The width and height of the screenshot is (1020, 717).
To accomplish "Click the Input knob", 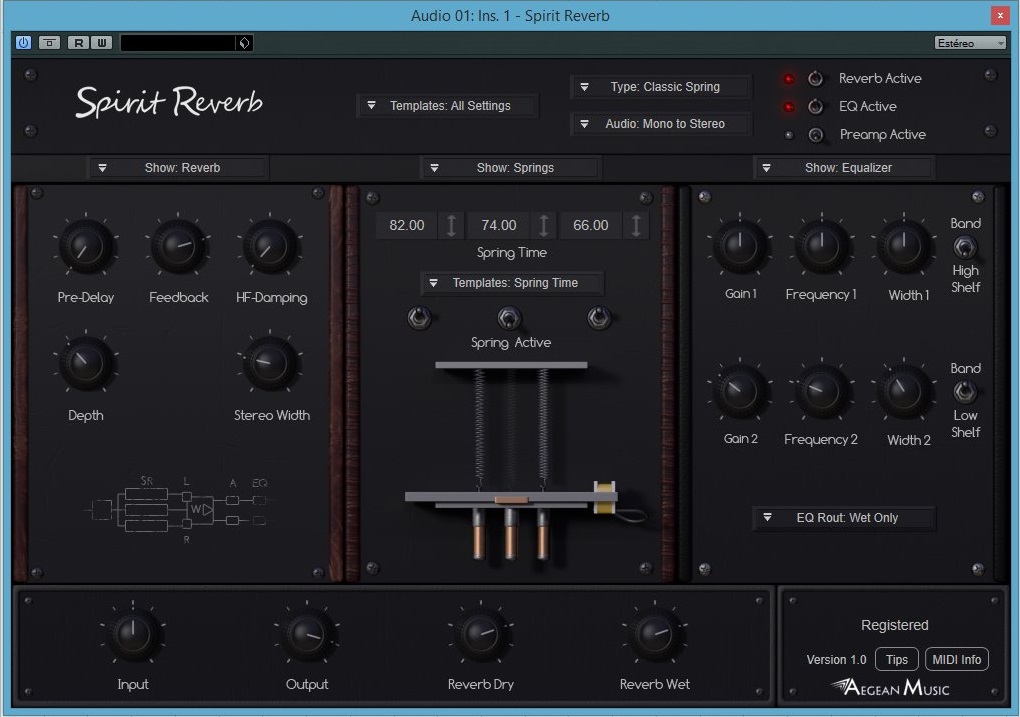I will coord(133,634).
